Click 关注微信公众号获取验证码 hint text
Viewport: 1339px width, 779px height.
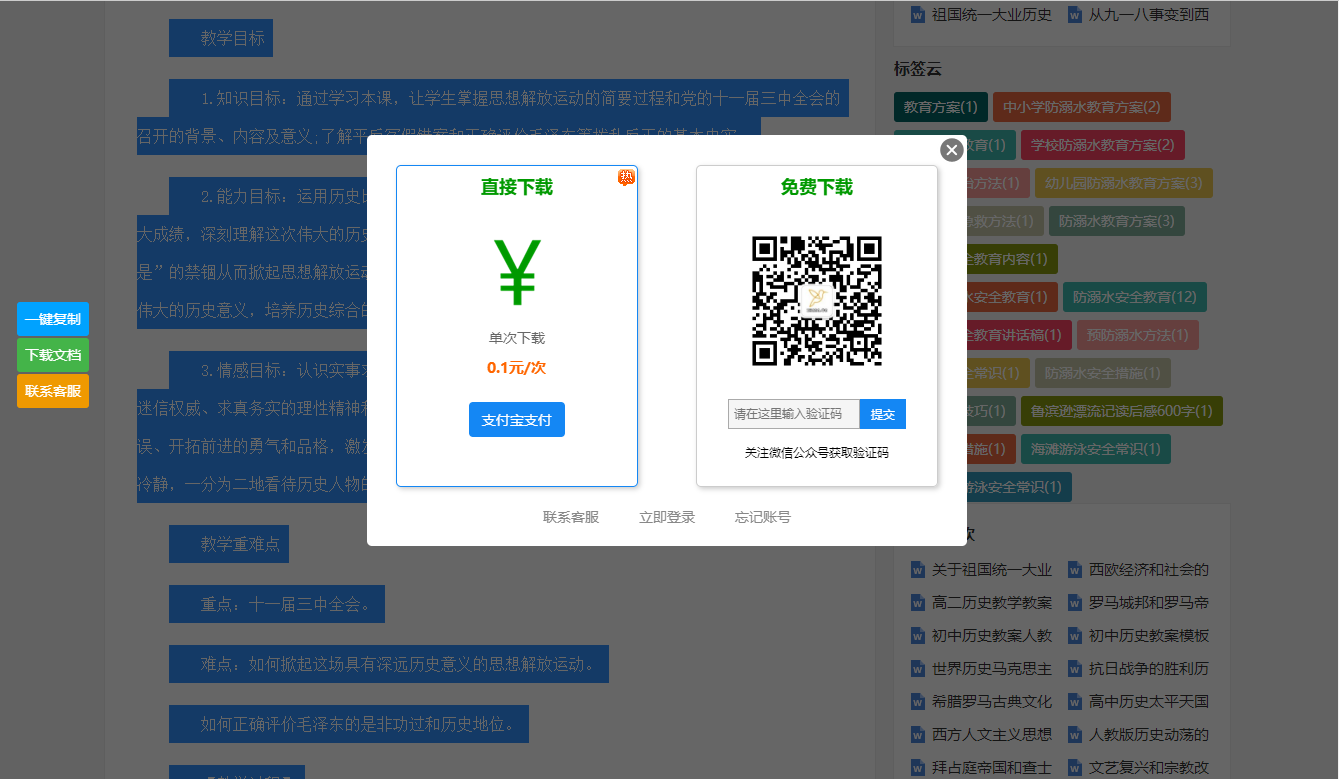817,453
